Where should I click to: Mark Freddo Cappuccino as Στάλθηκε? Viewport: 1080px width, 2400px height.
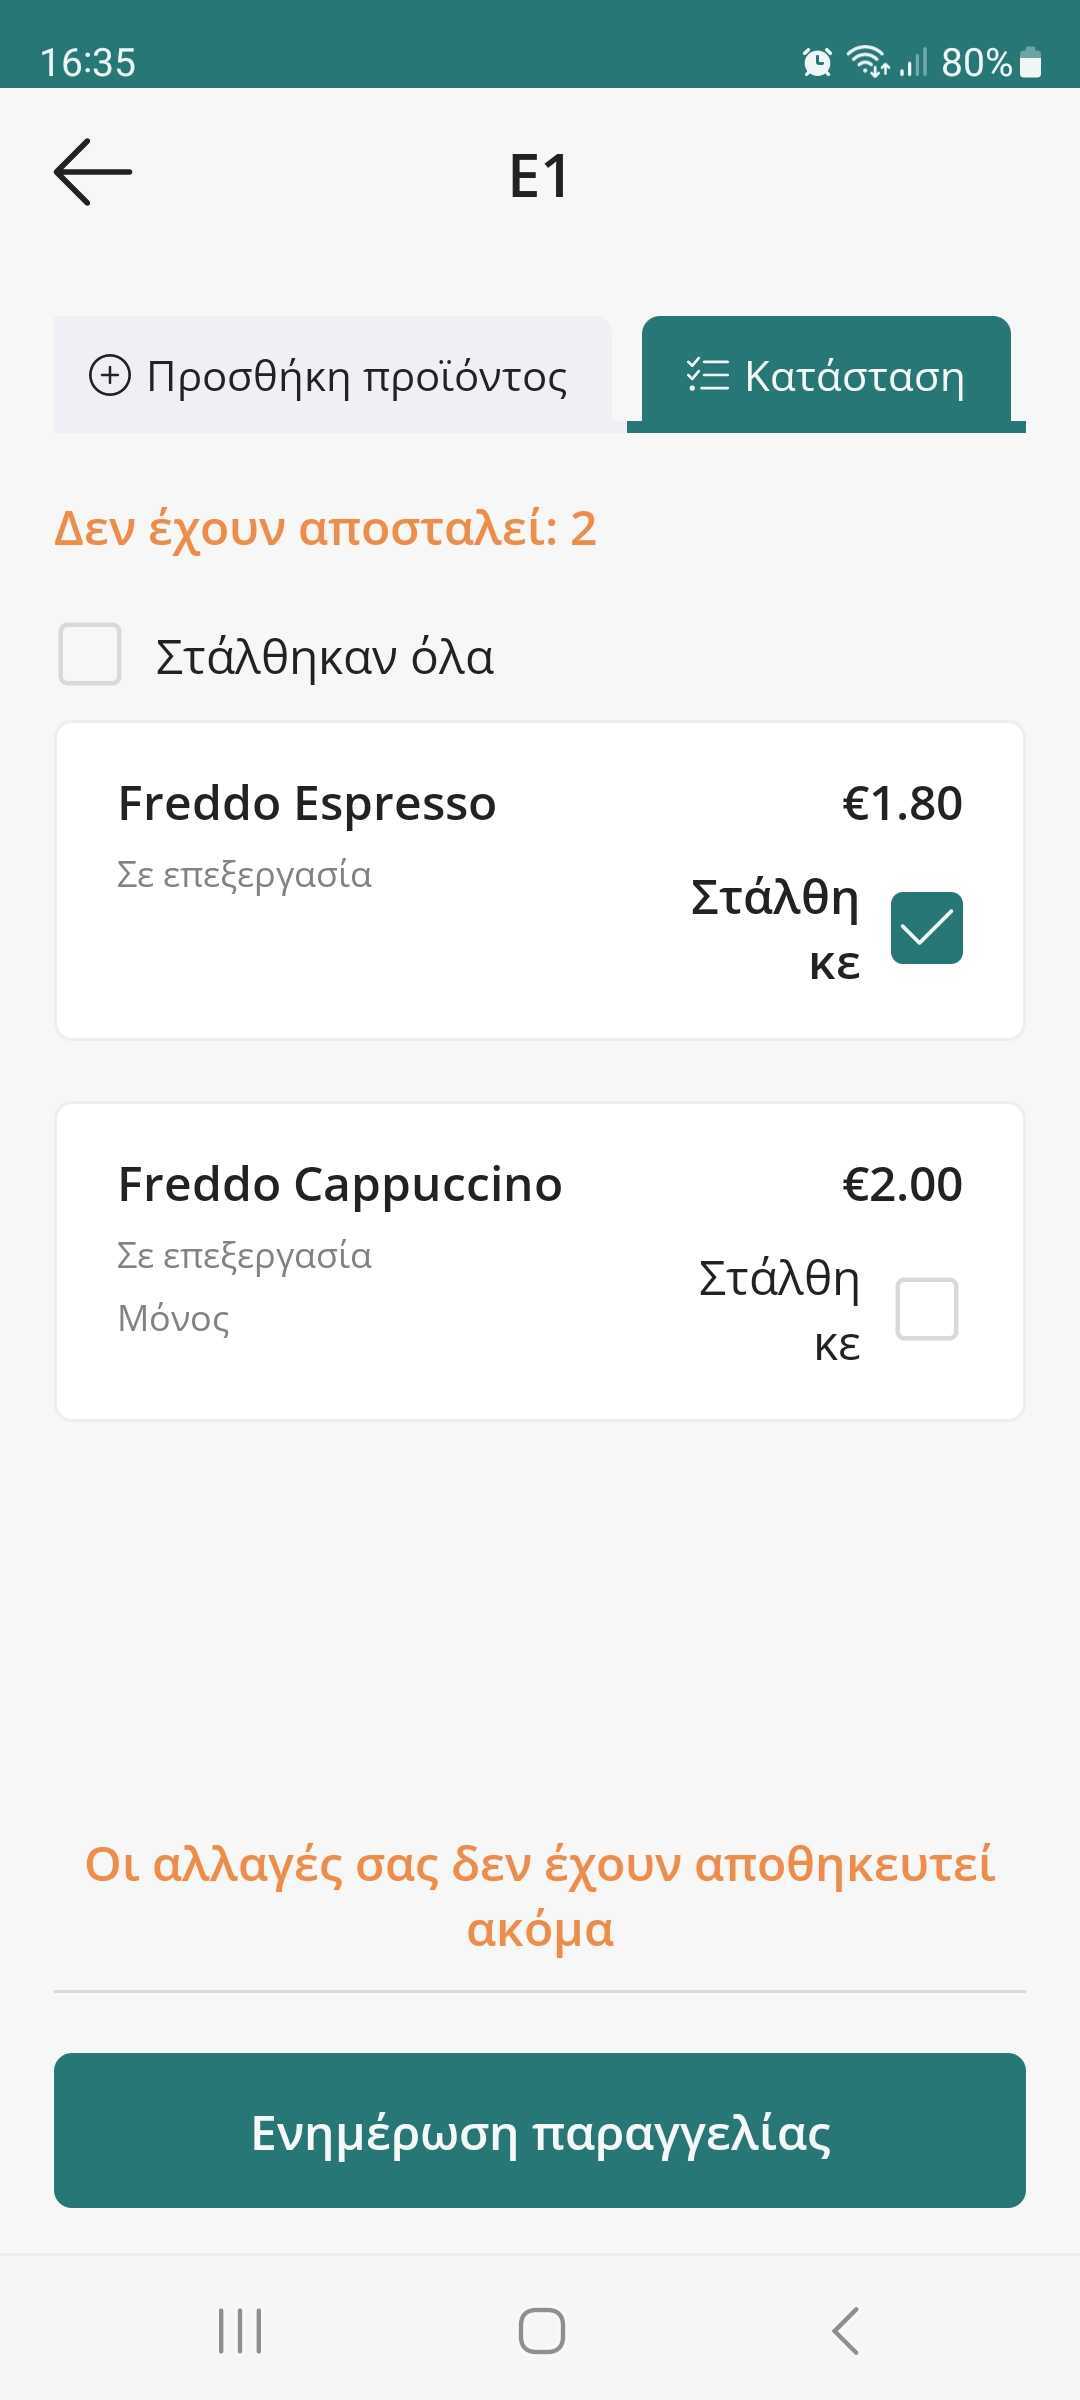tap(926, 1308)
